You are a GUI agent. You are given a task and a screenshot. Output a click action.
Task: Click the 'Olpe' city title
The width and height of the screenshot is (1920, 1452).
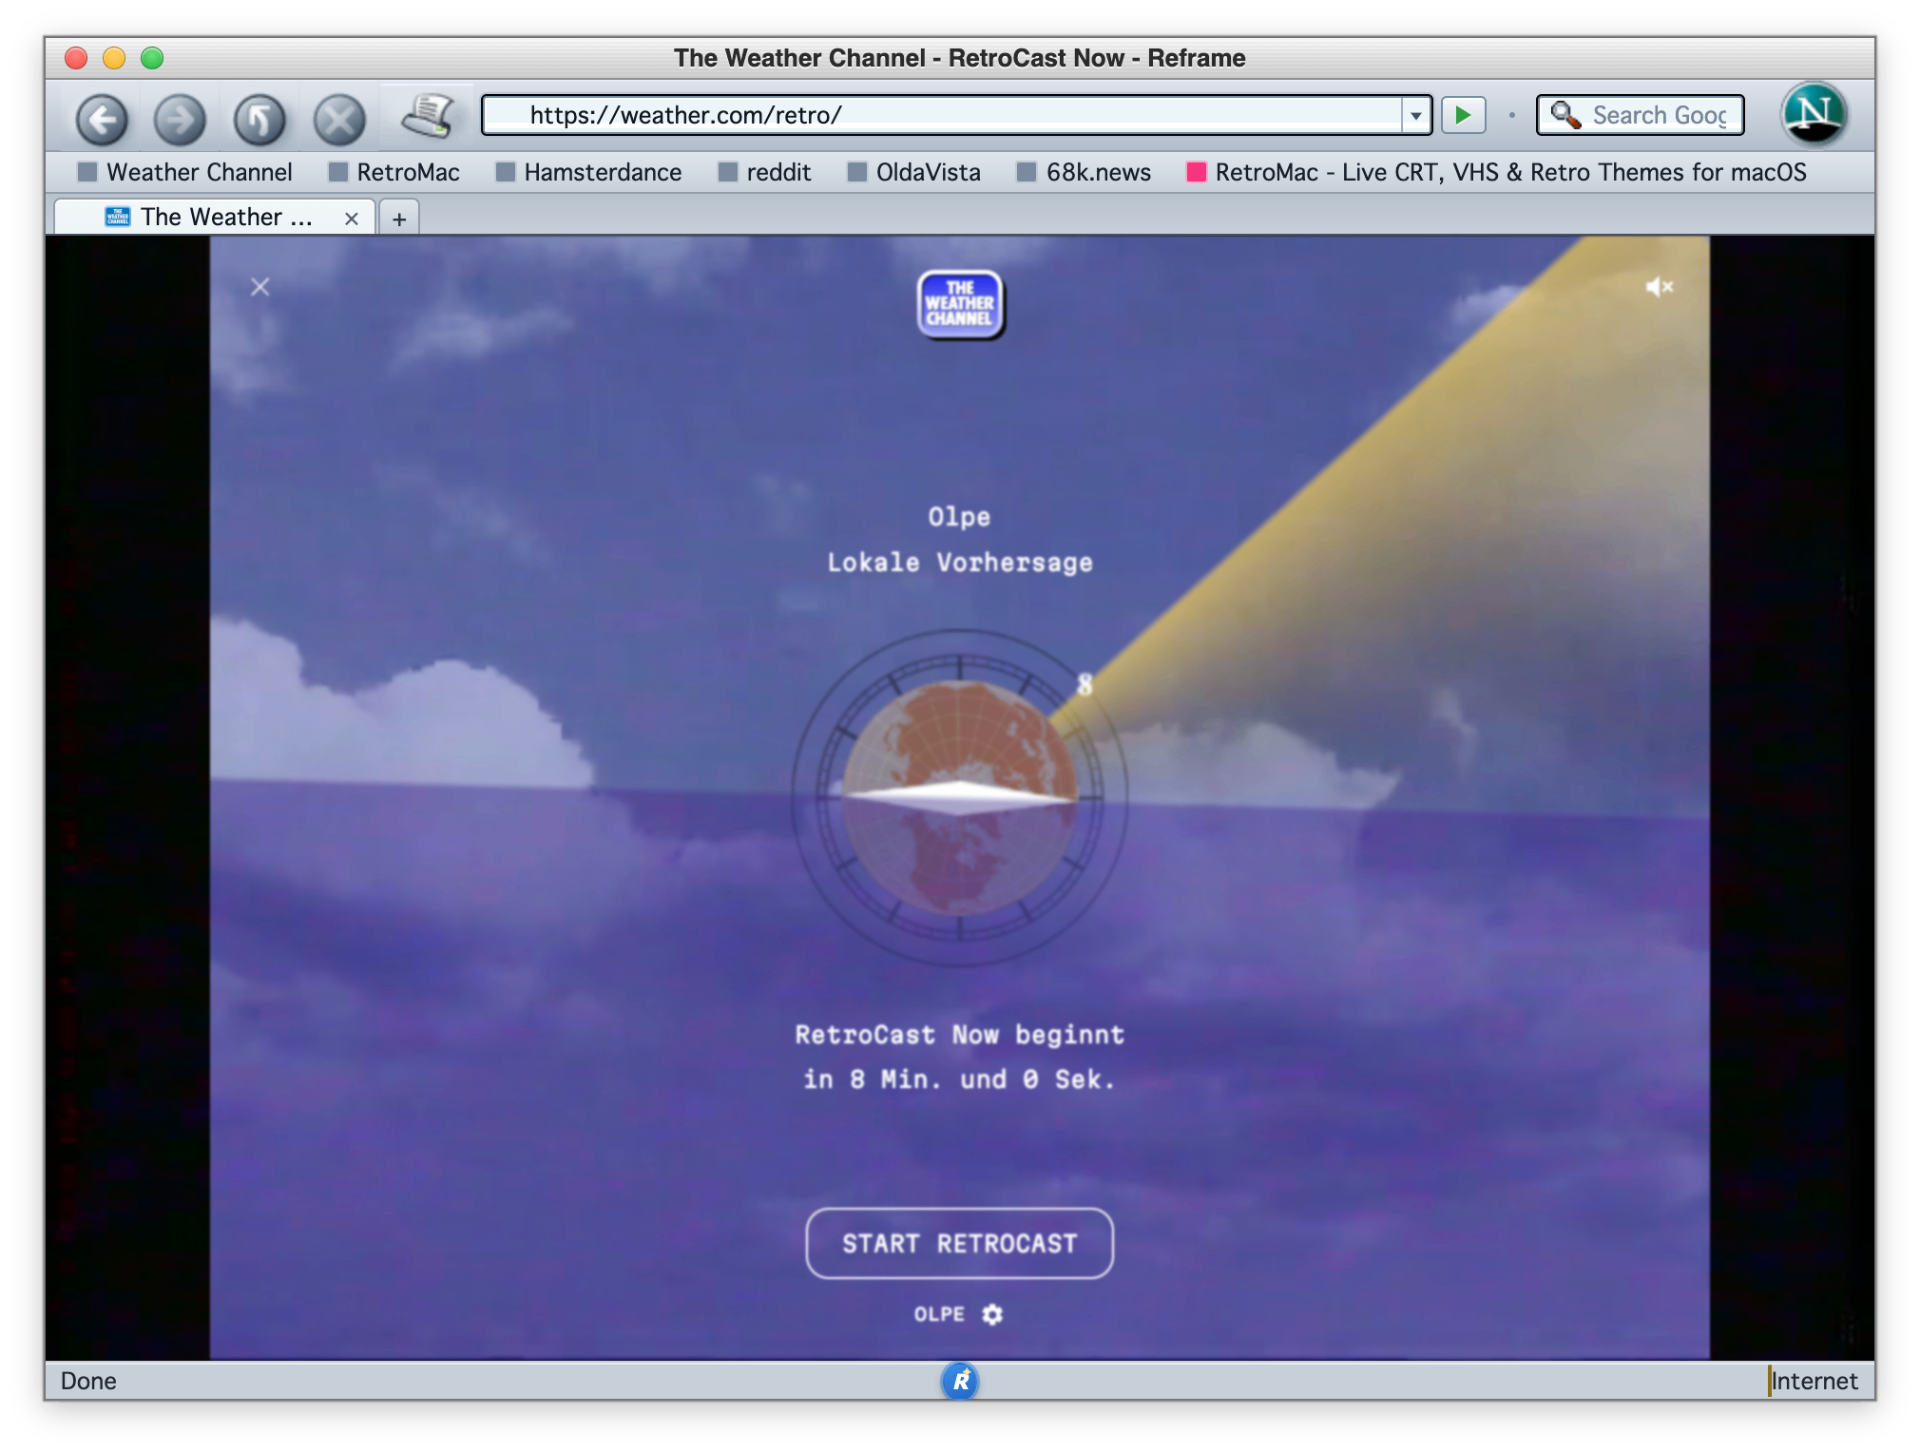(959, 517)
